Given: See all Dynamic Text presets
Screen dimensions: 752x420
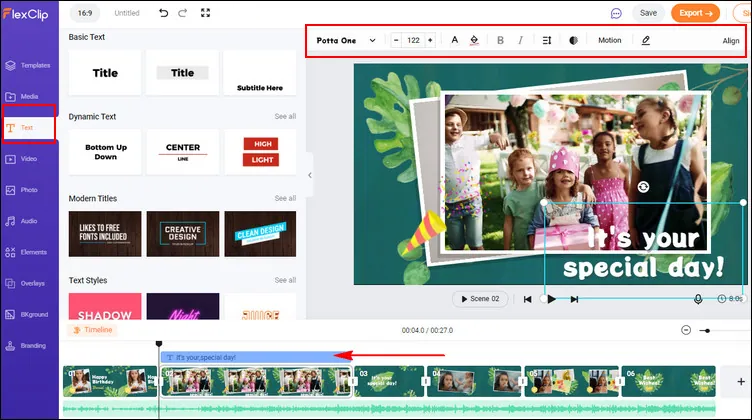Looking at the screenshot, I should tap(285, 117).
